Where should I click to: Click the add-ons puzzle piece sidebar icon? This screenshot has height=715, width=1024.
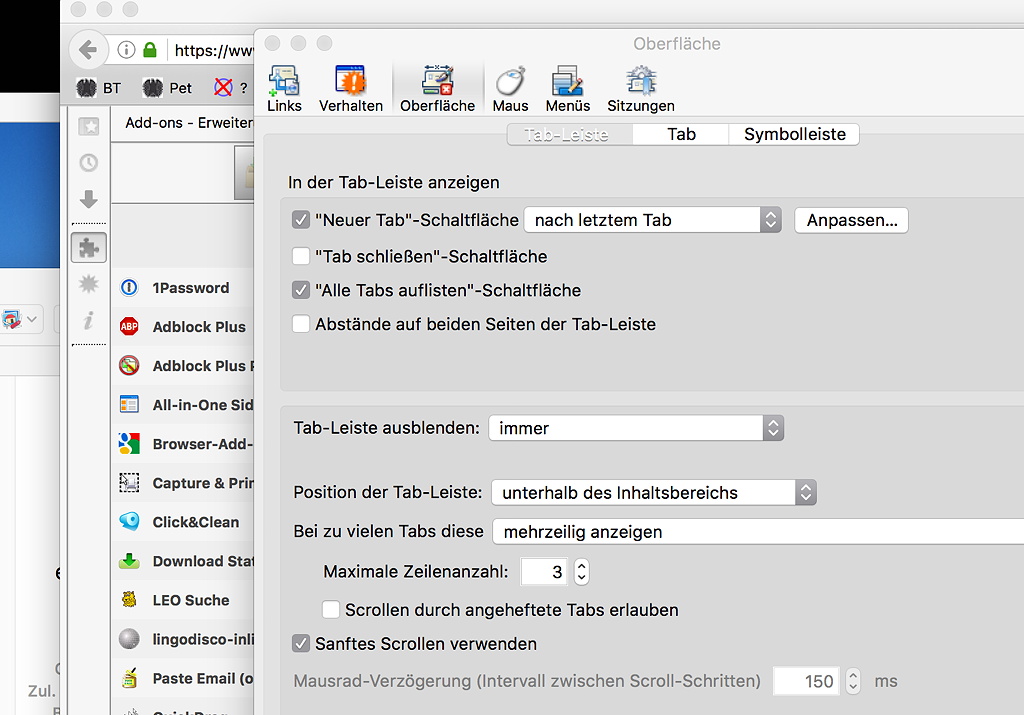click(x=89, y=247)
